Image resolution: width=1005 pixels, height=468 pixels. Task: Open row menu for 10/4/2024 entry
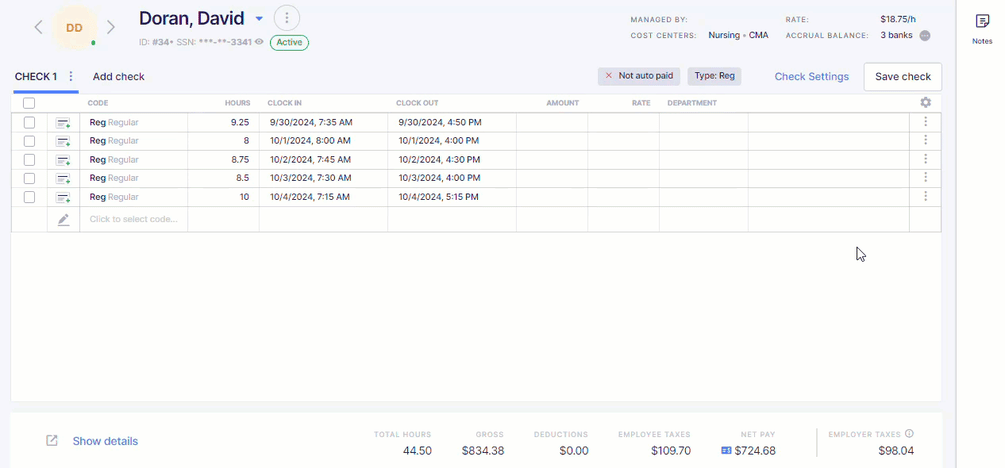[925, 197]
